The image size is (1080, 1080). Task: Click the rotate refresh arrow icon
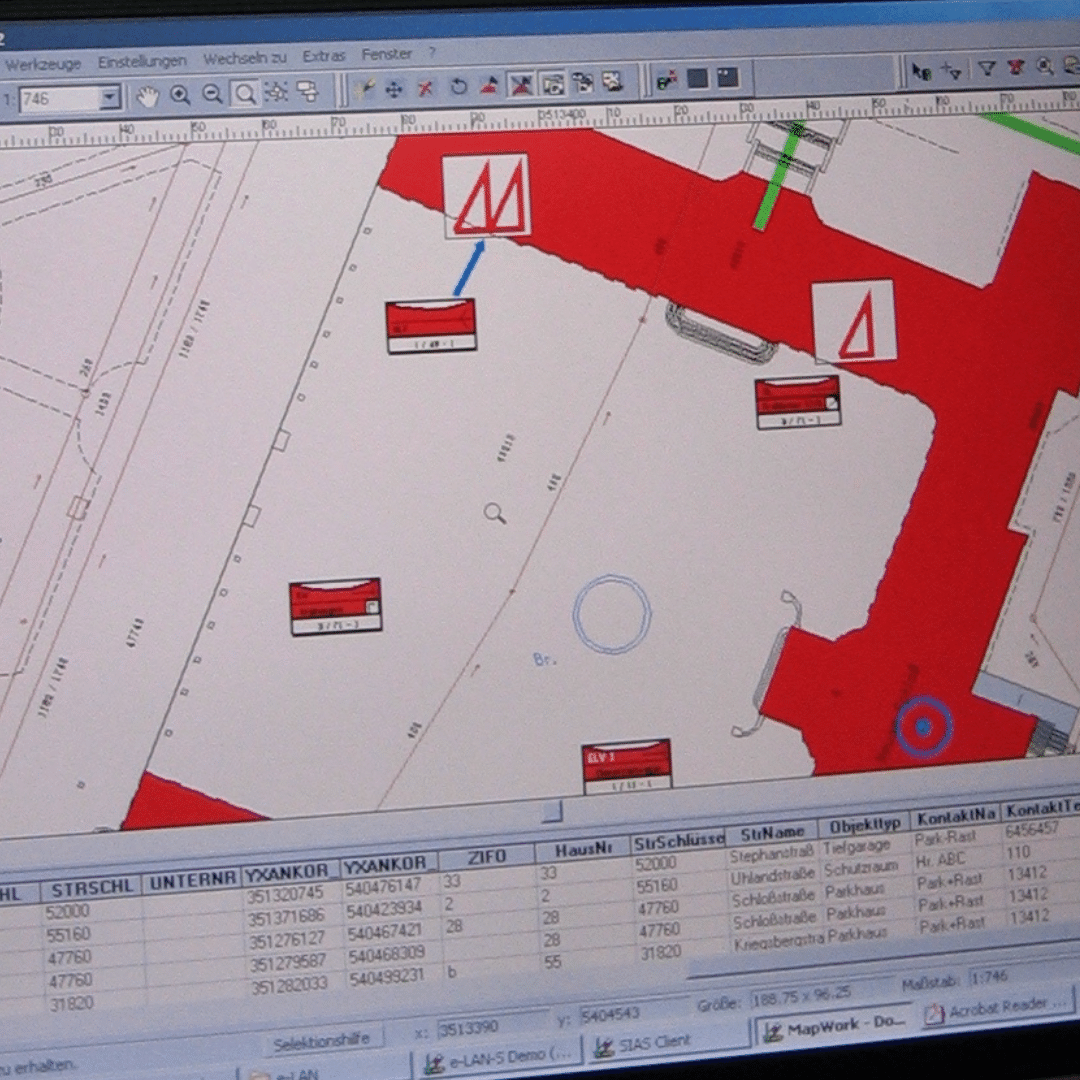[x=458, y=87]
